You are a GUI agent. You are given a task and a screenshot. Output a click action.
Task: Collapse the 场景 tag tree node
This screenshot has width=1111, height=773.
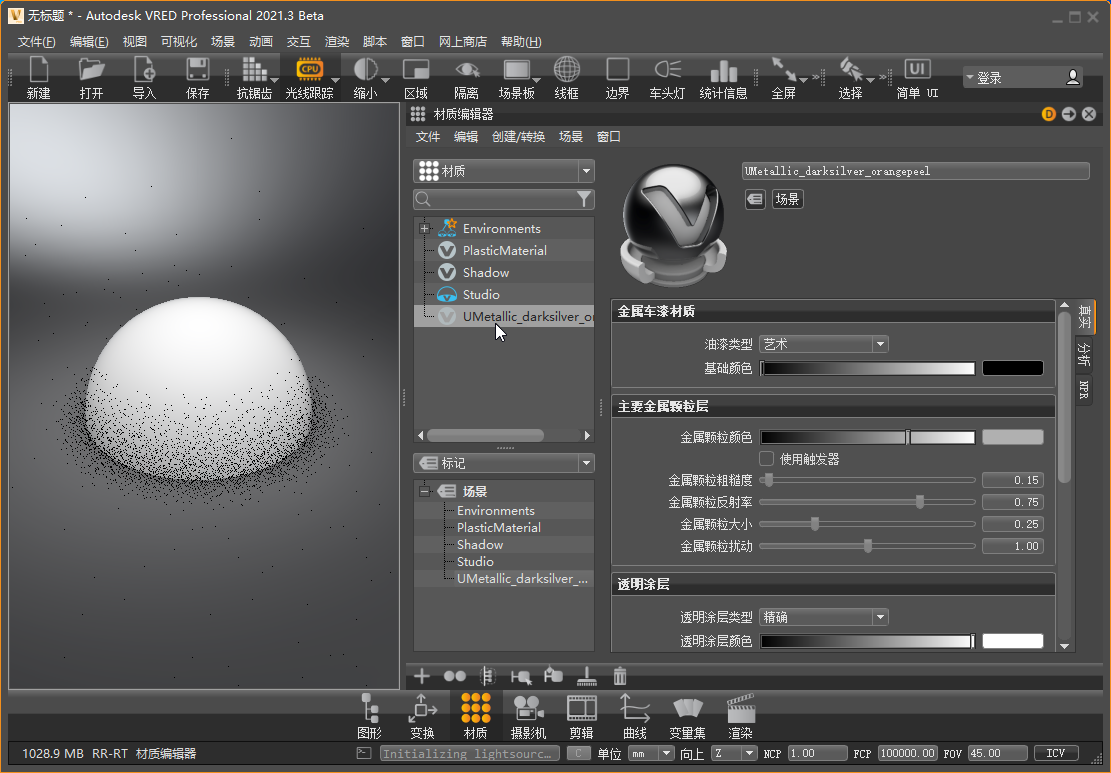point(424,491)
